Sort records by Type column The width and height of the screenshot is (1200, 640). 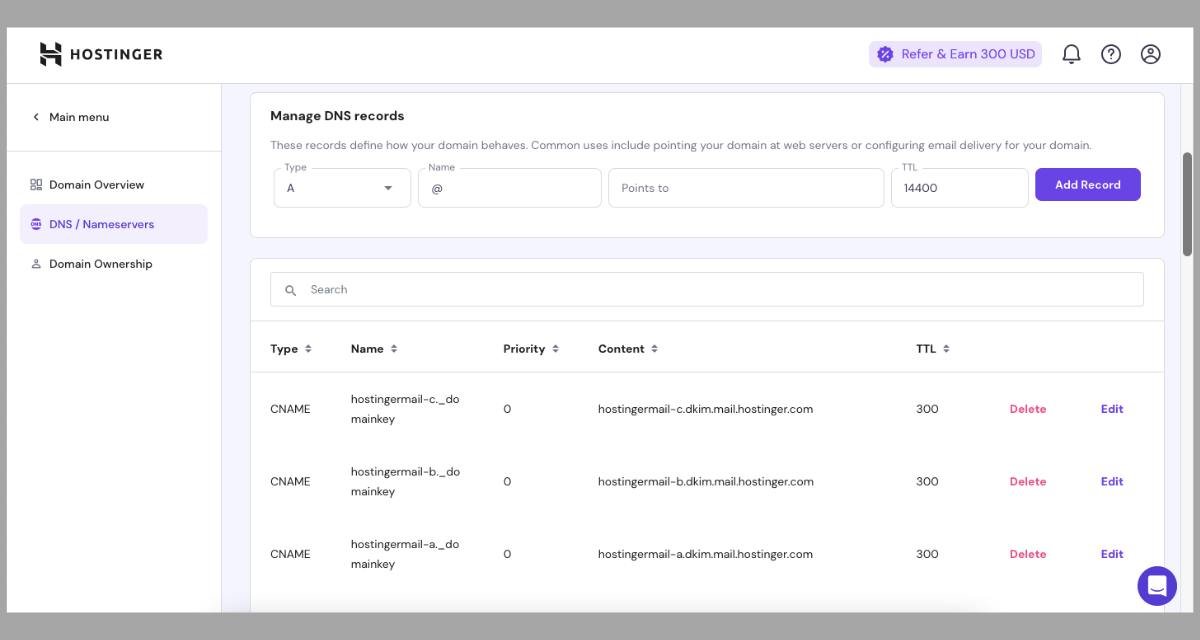(x=308, y=349)
